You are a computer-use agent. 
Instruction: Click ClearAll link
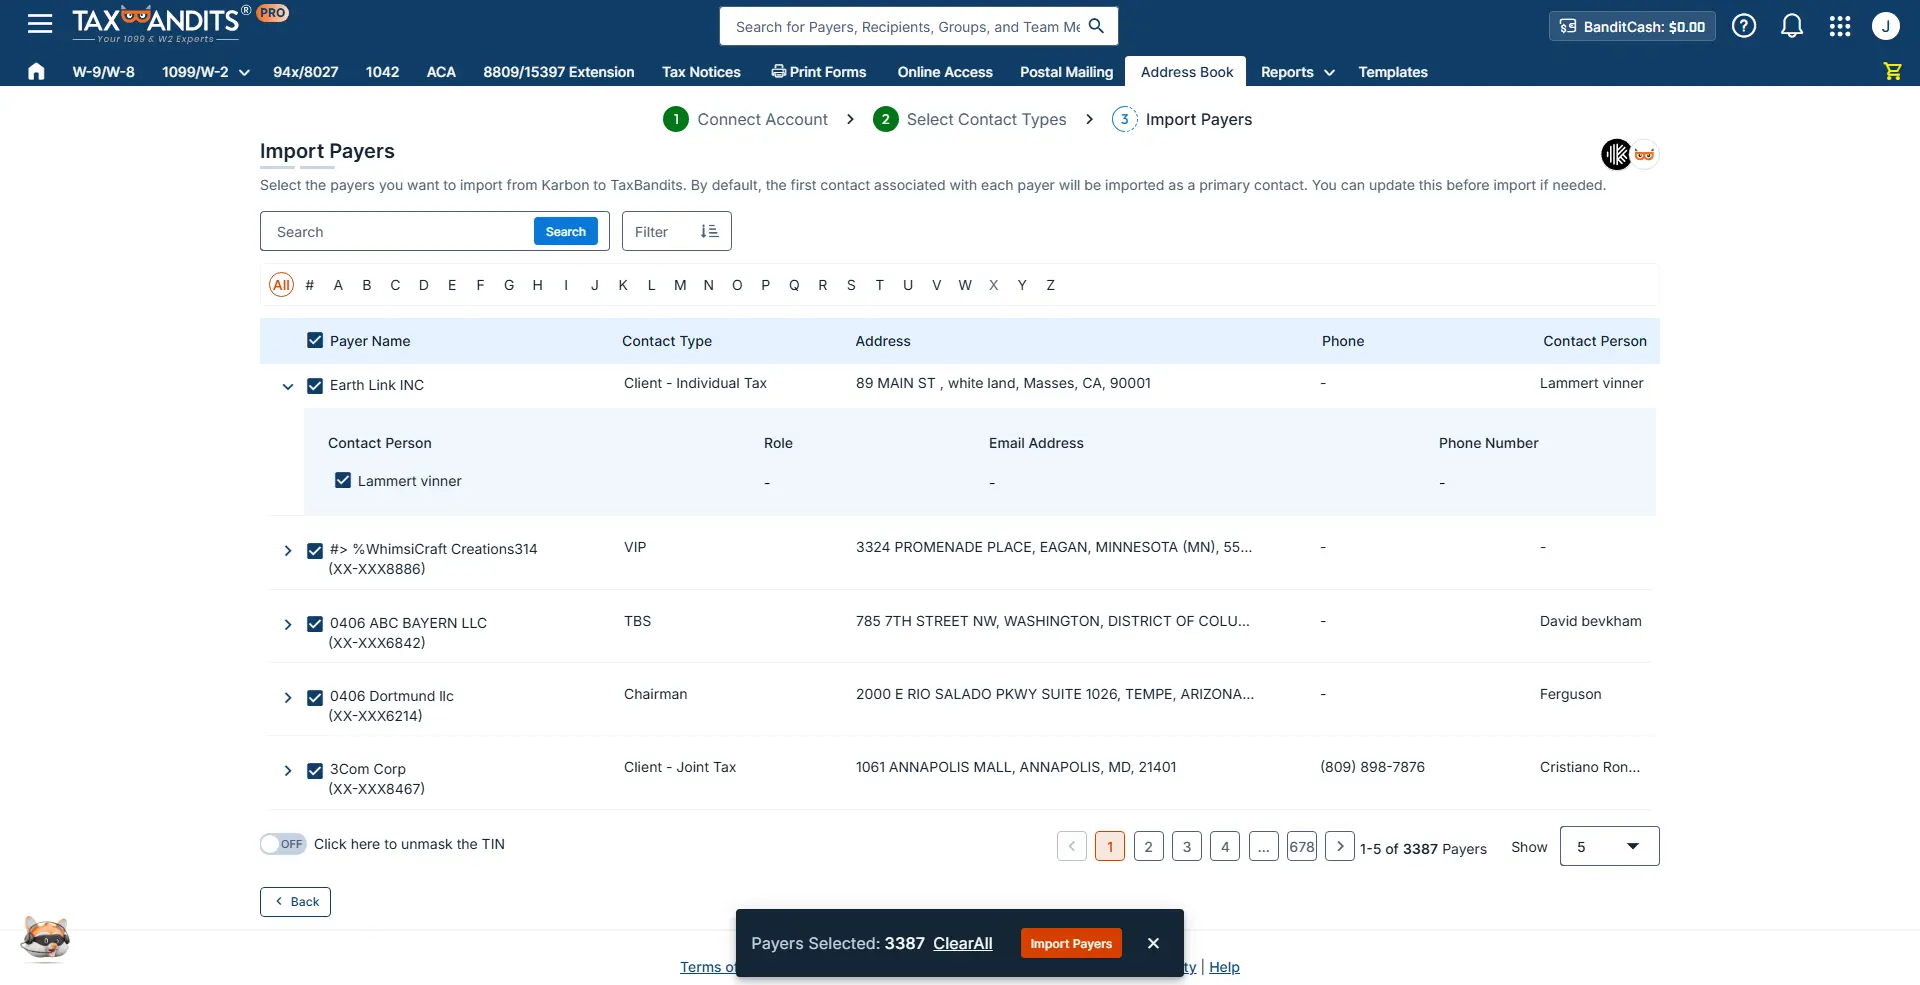tap(962, 943)
